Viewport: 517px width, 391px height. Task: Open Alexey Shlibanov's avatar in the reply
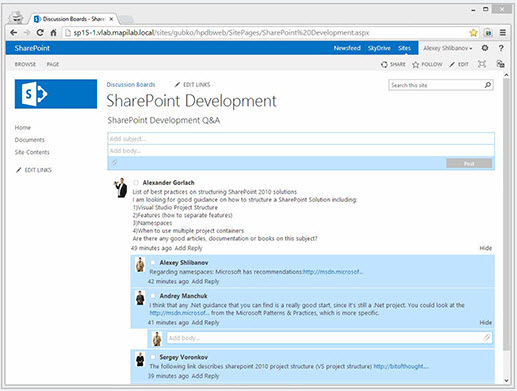pyautogui.click(x=140, y=265)
